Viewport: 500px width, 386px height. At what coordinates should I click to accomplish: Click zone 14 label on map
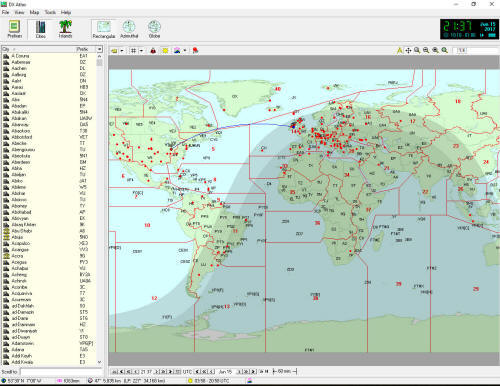pyautogui.click(x=294, y=131)
